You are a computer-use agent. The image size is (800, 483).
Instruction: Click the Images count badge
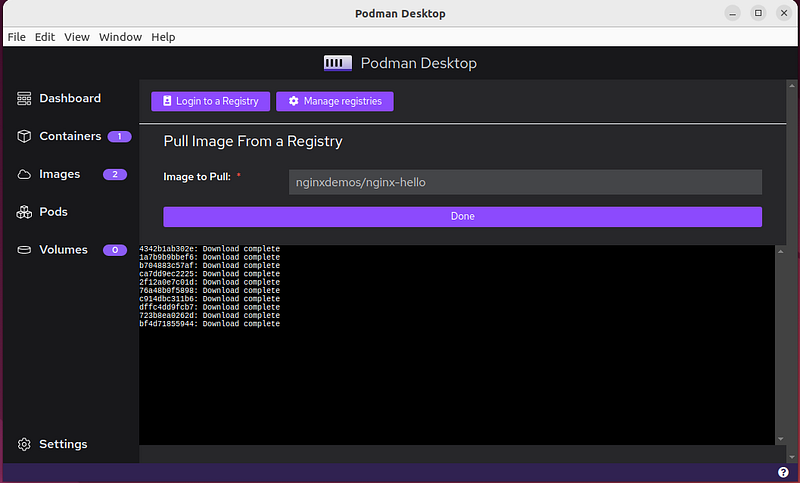pyautogui.click(x=115, y=174)
